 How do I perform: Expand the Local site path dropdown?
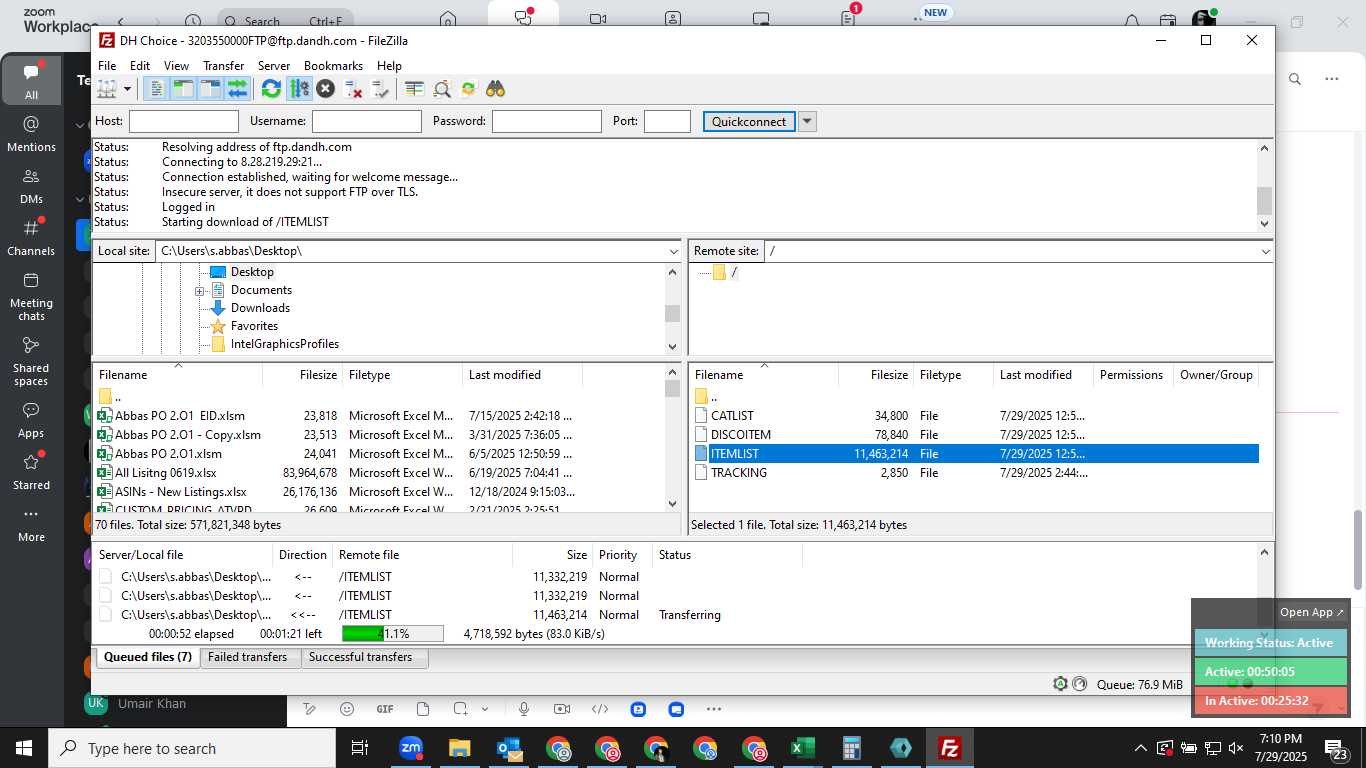[673, 251]
